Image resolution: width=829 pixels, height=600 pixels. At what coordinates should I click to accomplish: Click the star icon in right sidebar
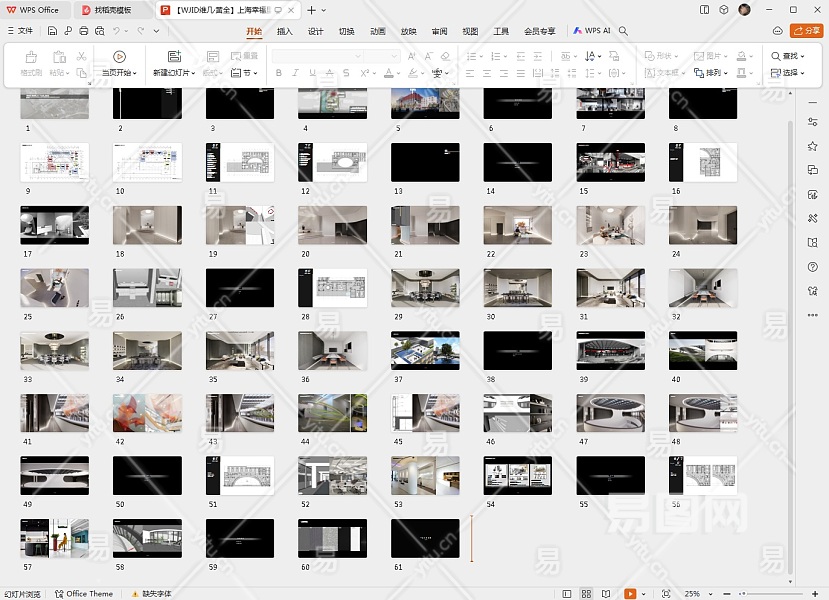[812, 146]
